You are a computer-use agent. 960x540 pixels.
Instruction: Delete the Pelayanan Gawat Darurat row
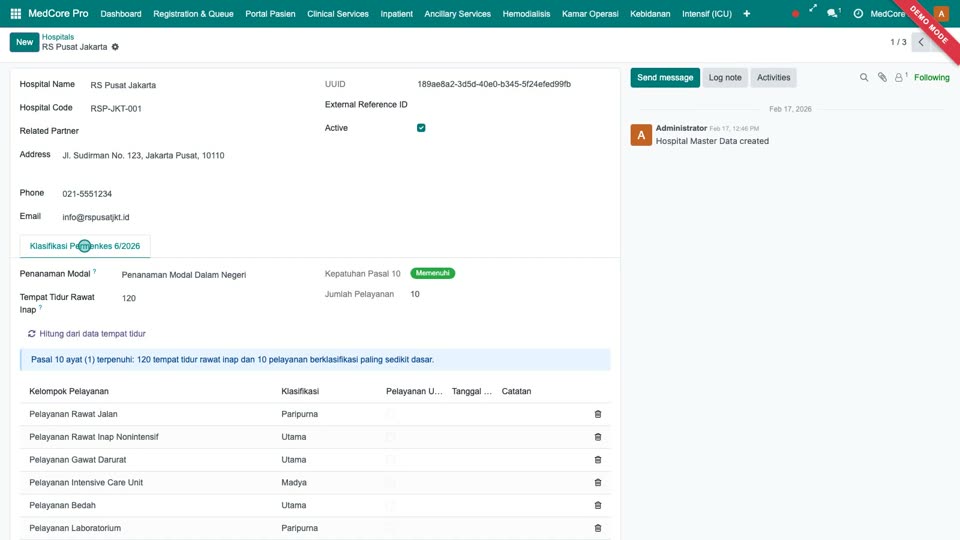[x=598, y=460]
